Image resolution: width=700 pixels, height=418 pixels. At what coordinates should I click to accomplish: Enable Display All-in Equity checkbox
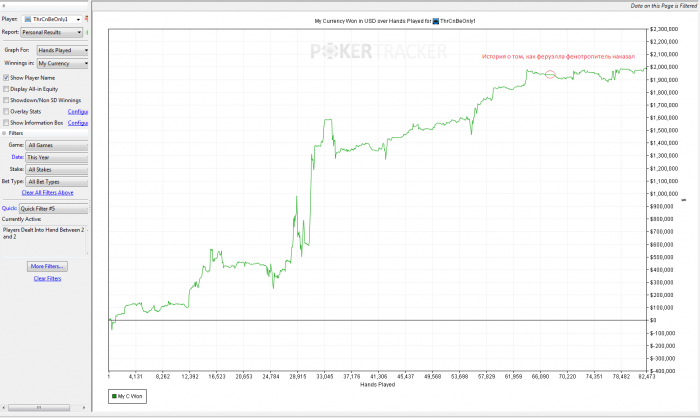[6, 89]
